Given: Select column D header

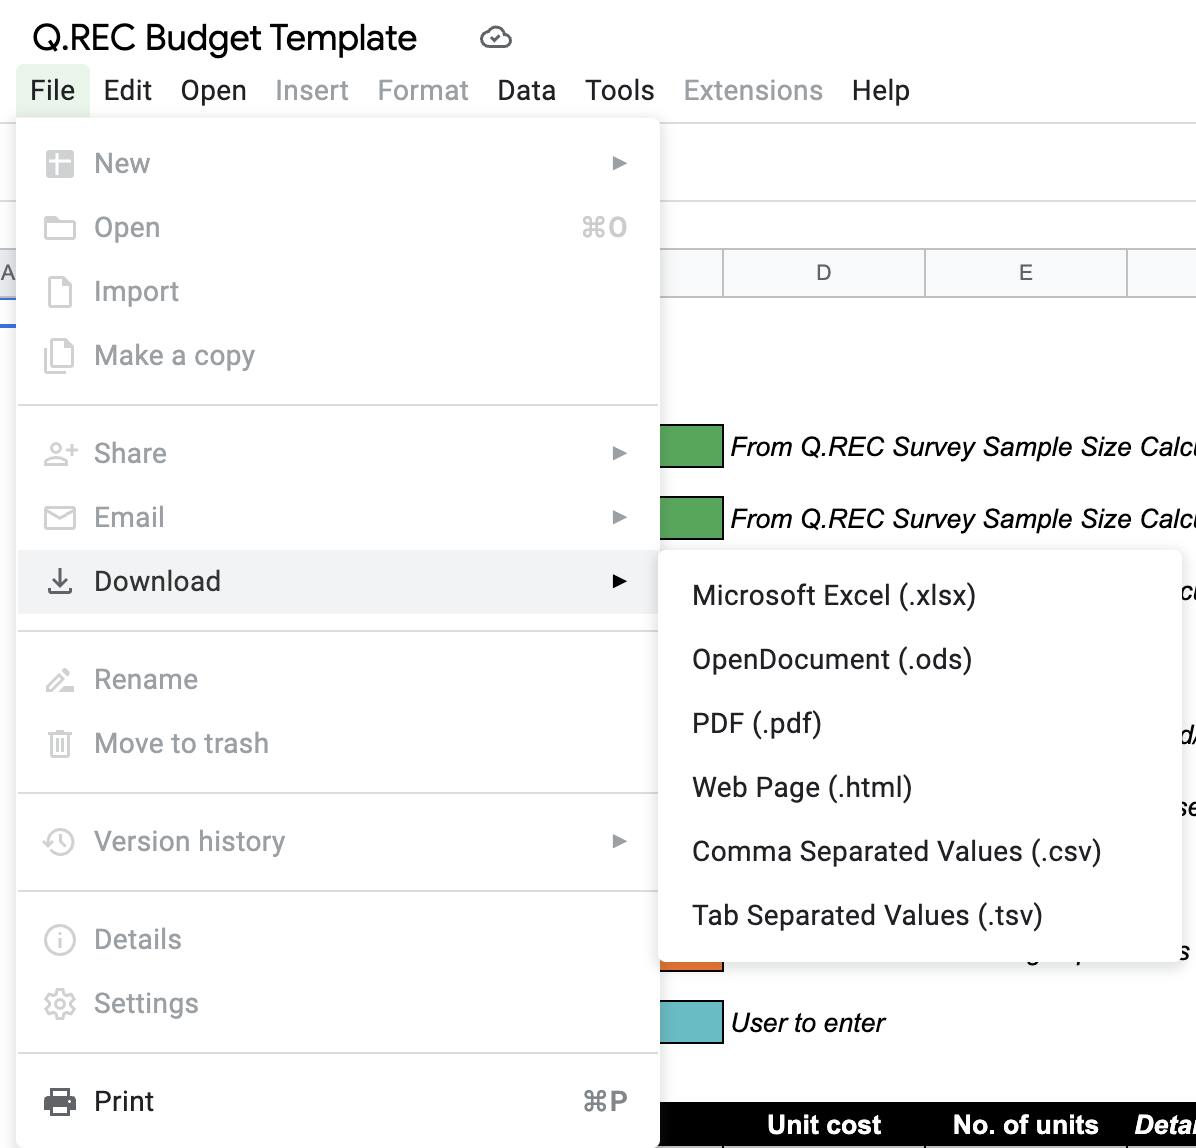Looking at the screenshot, I should pyautogui.click(x=823, y=273).
